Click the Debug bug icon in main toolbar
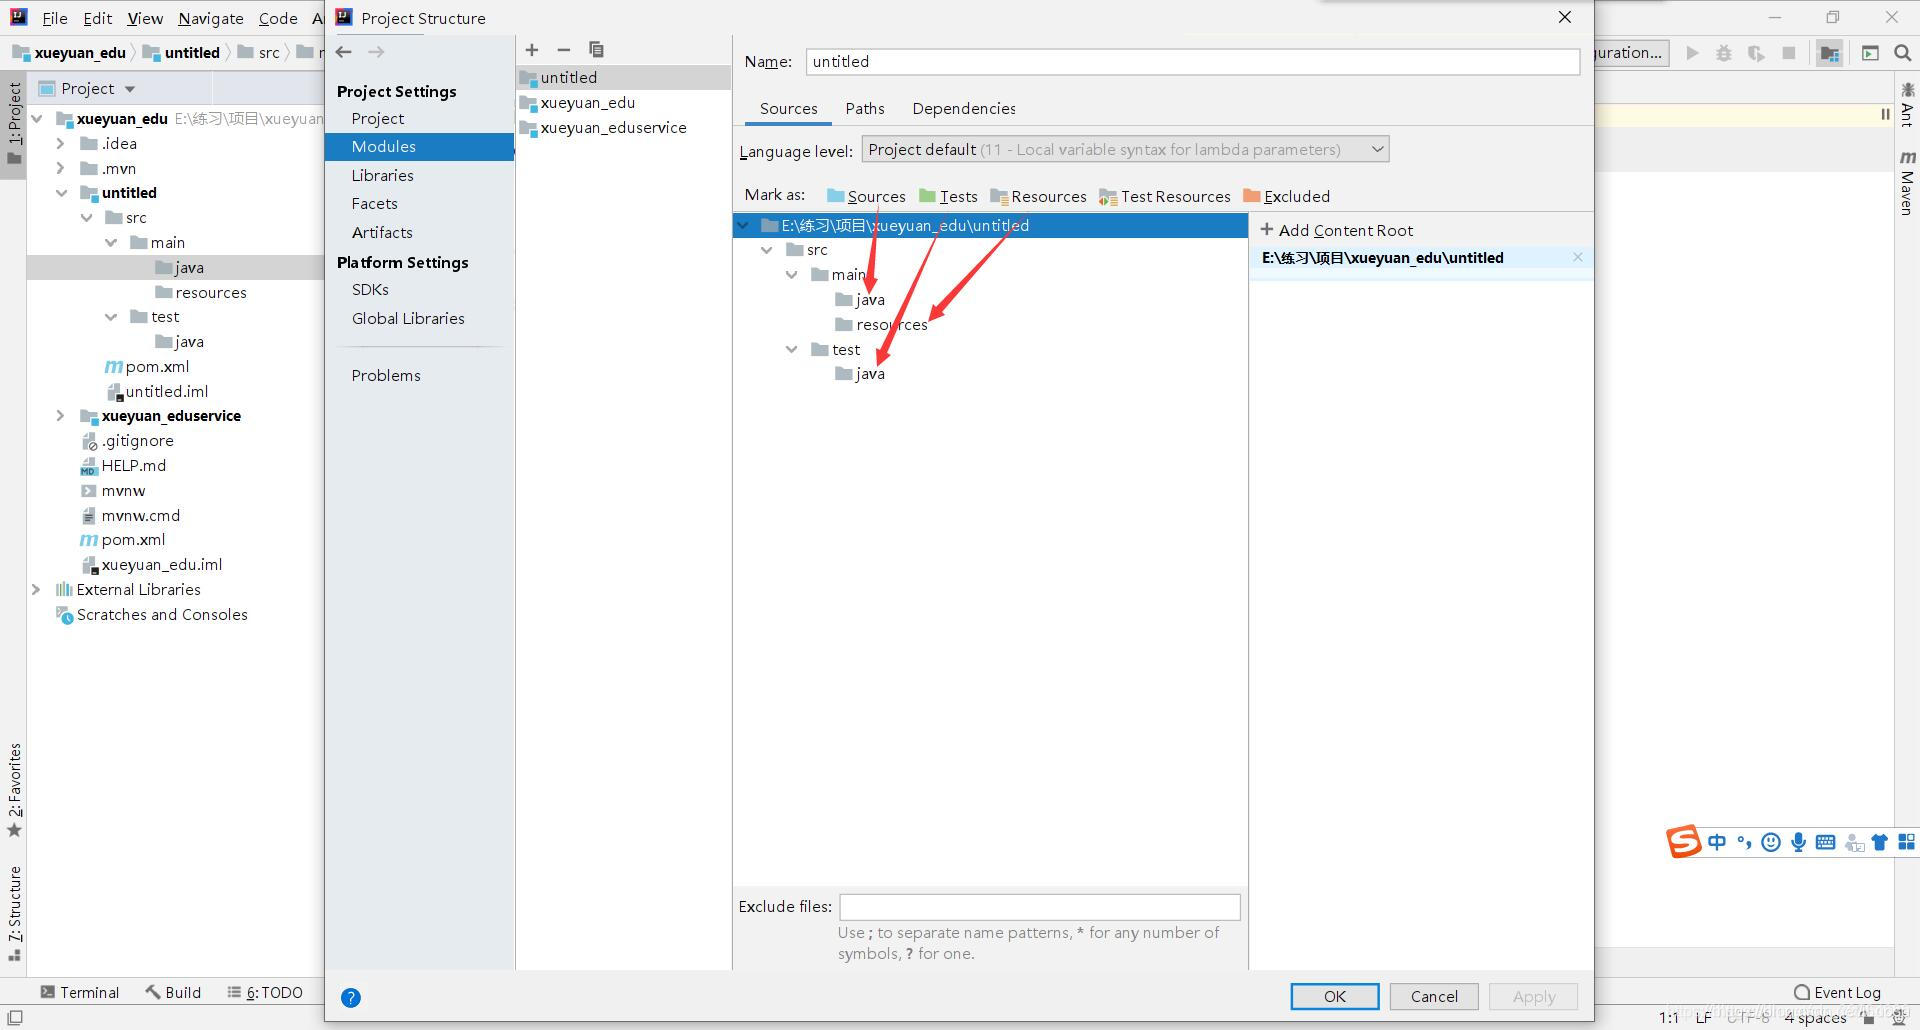The image size is (1920, 1030). [1724, 53]
